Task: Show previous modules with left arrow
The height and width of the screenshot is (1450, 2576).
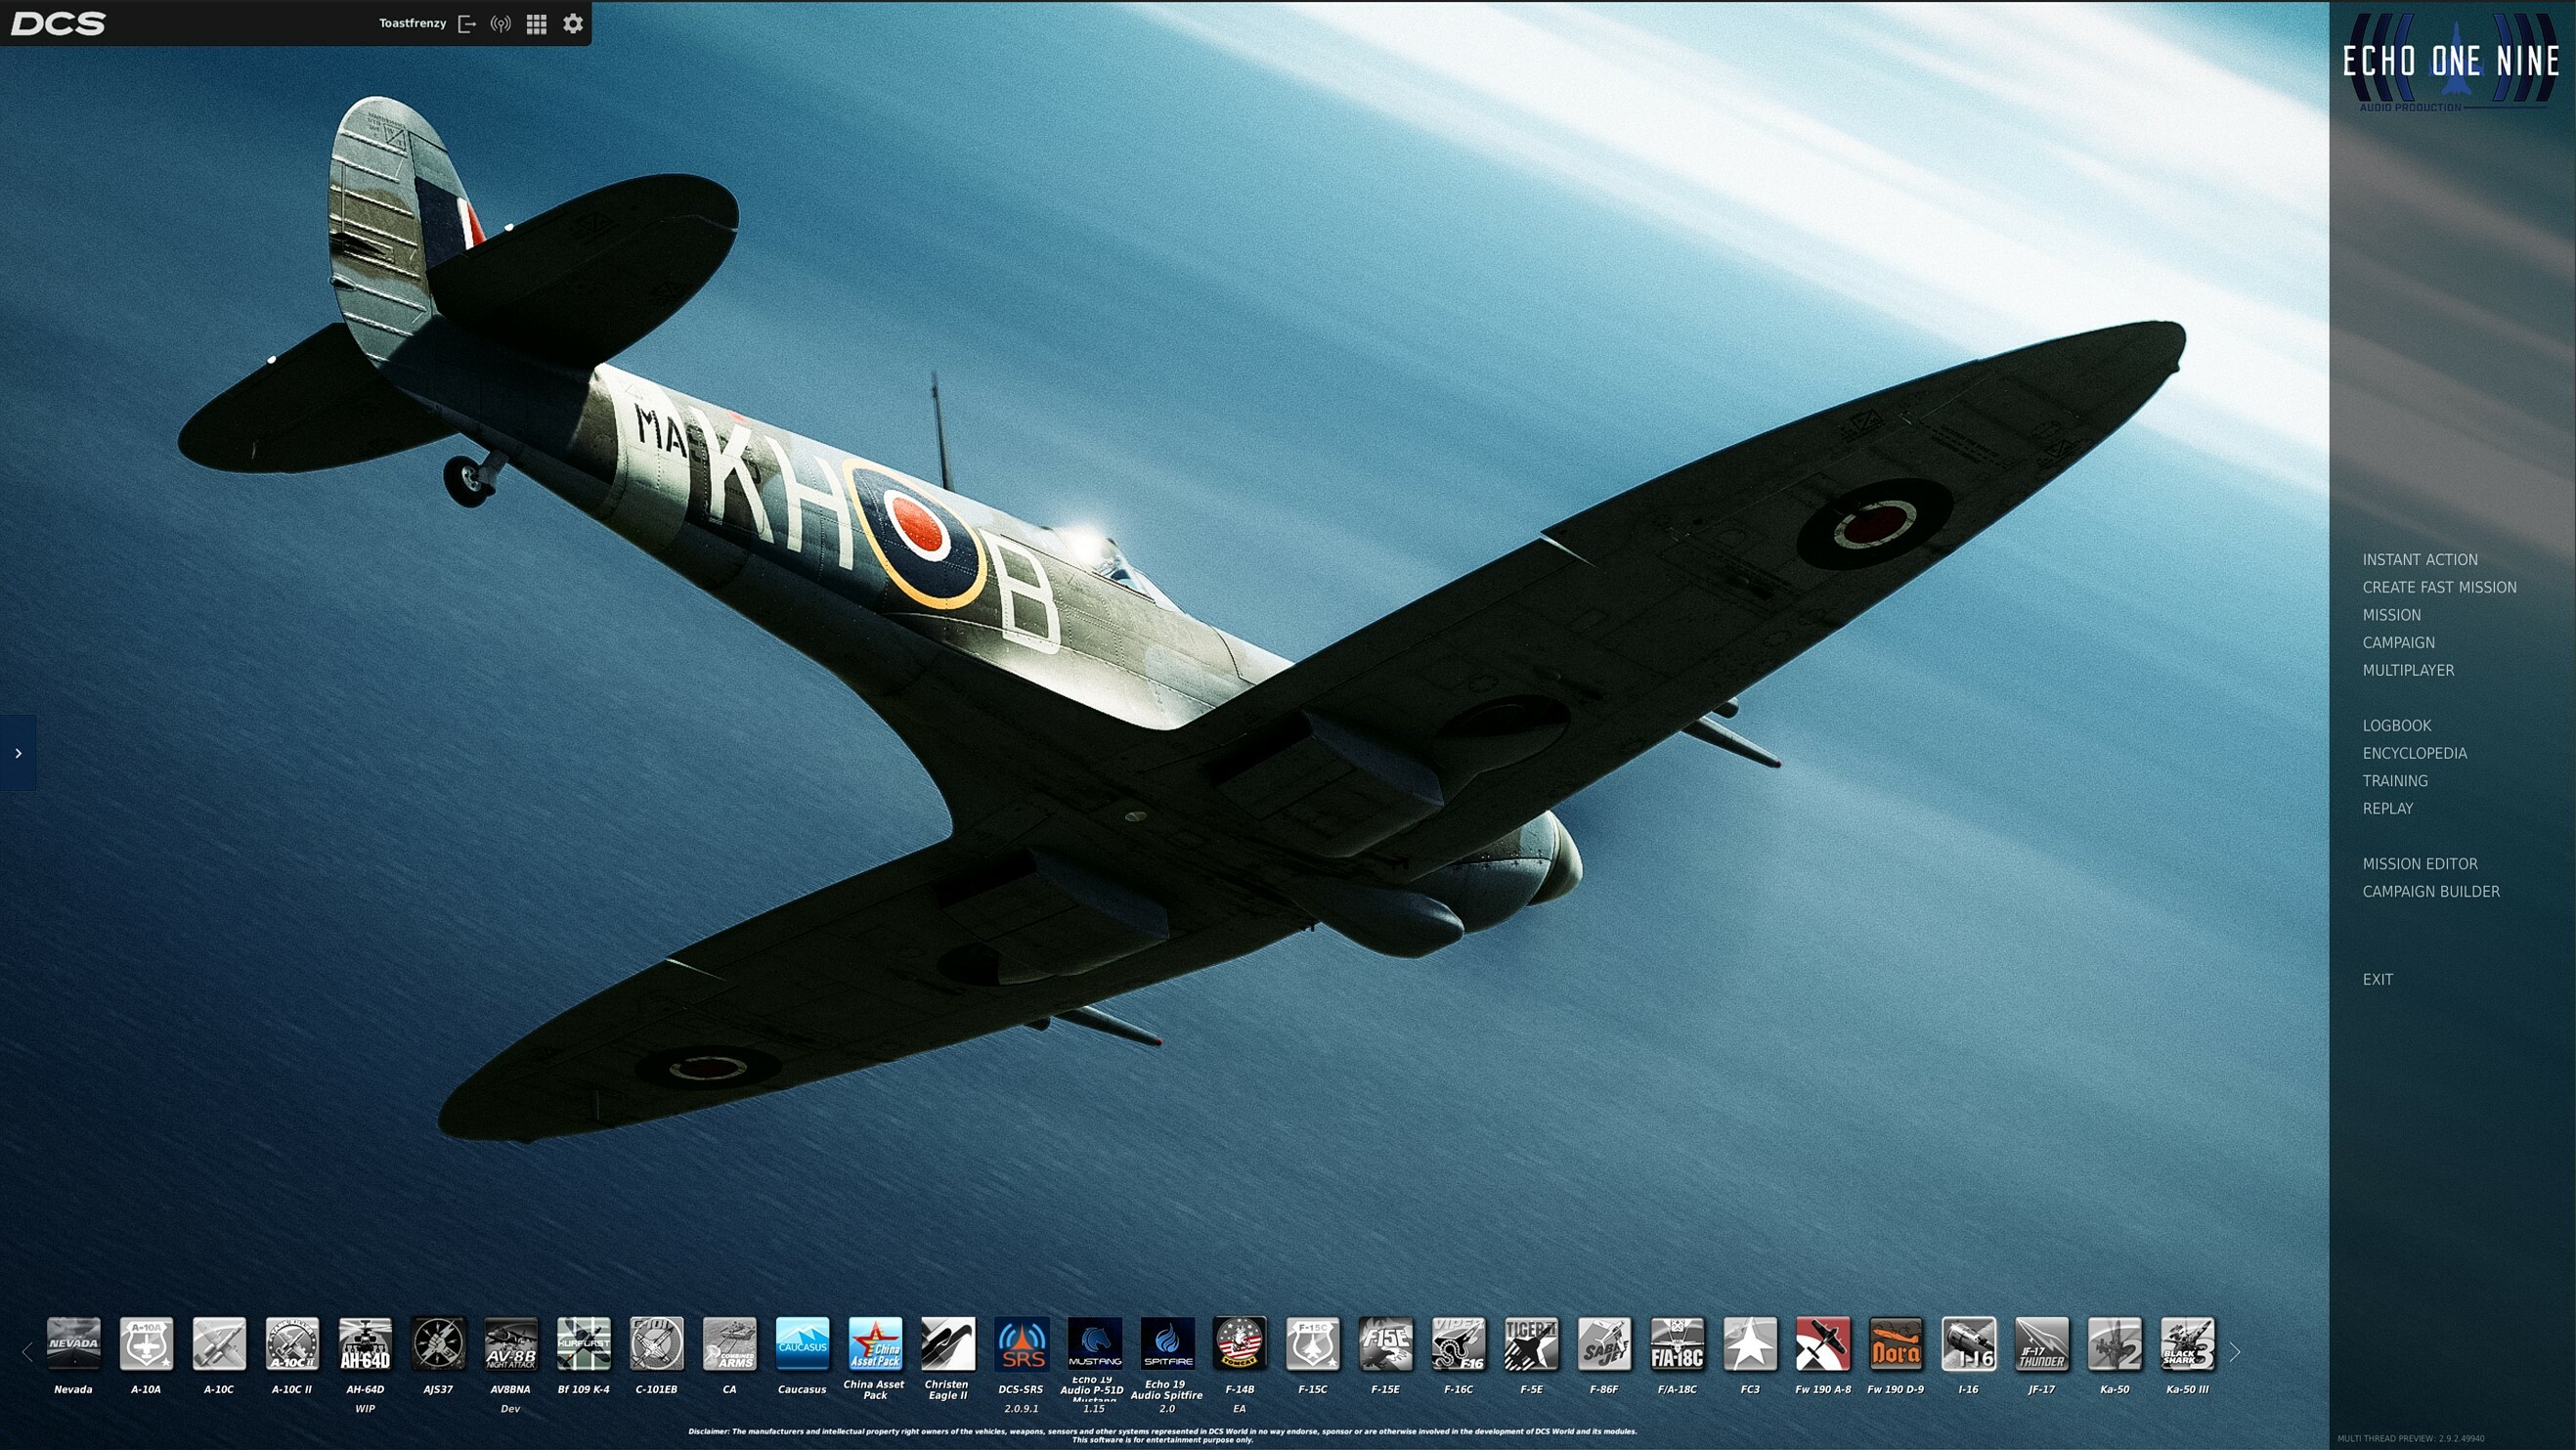Action: (27, 1352)
